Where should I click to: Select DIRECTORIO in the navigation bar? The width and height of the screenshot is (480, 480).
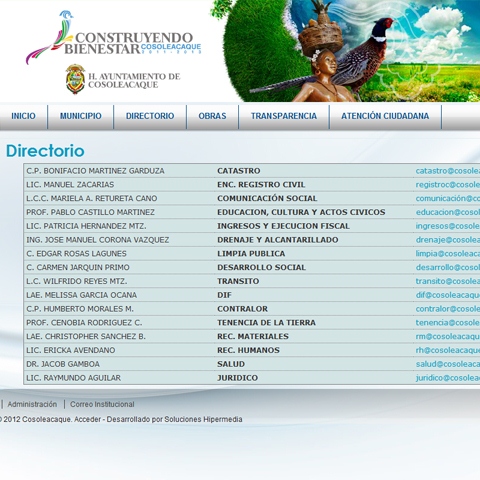[x=150, y=116]
